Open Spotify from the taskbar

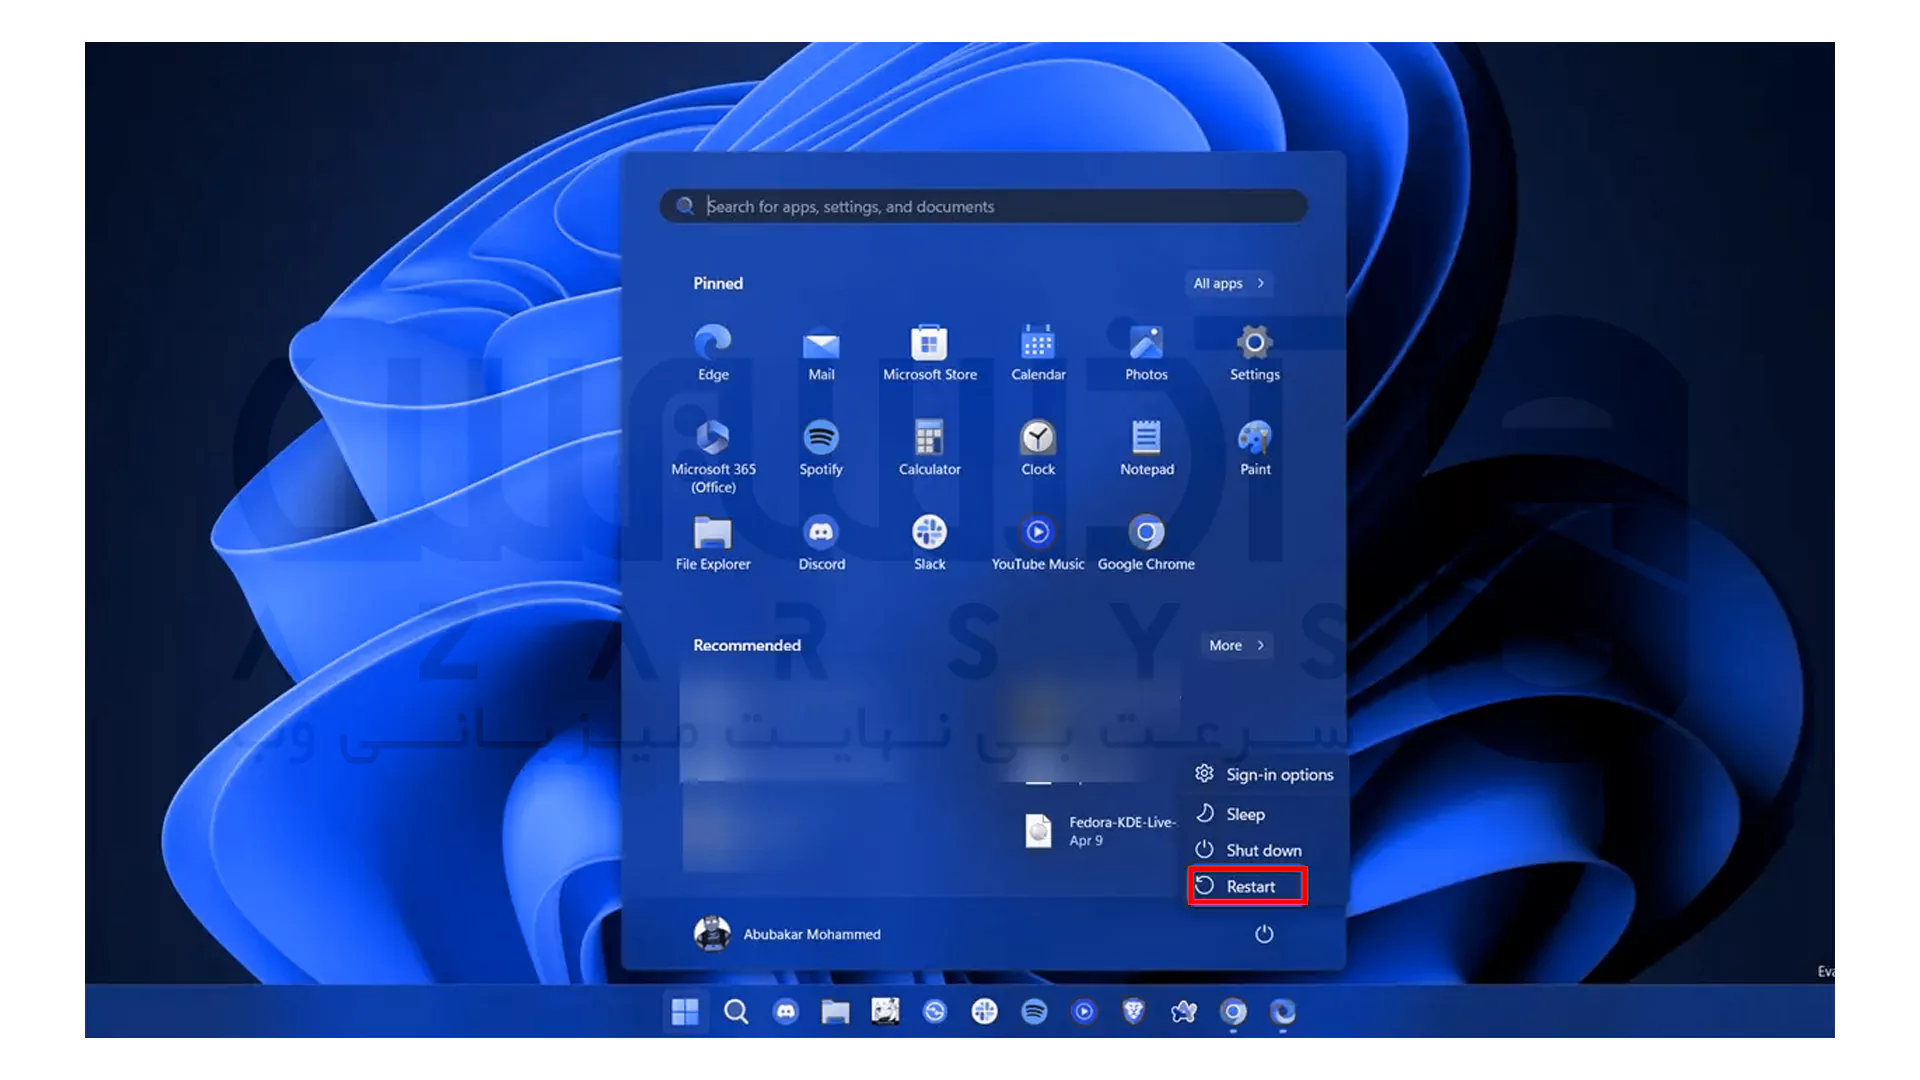click(x=1034, y=1012)
